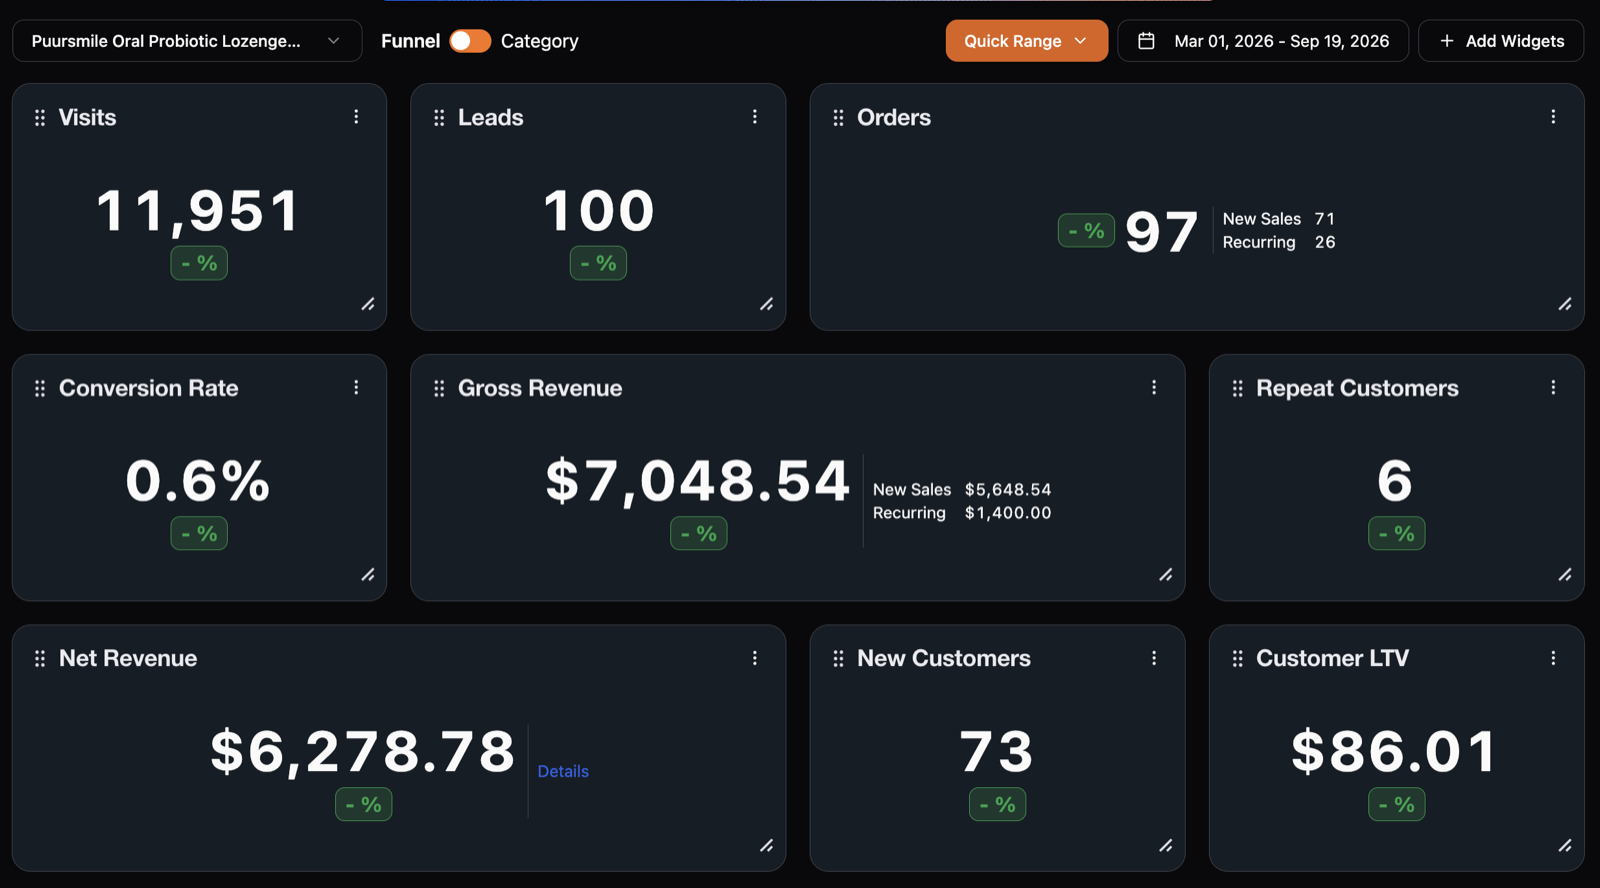Grab the Visits widget drag handle
Image resolution: width=1600 pixels, height=888 pixels.
(x=40, y=118)
